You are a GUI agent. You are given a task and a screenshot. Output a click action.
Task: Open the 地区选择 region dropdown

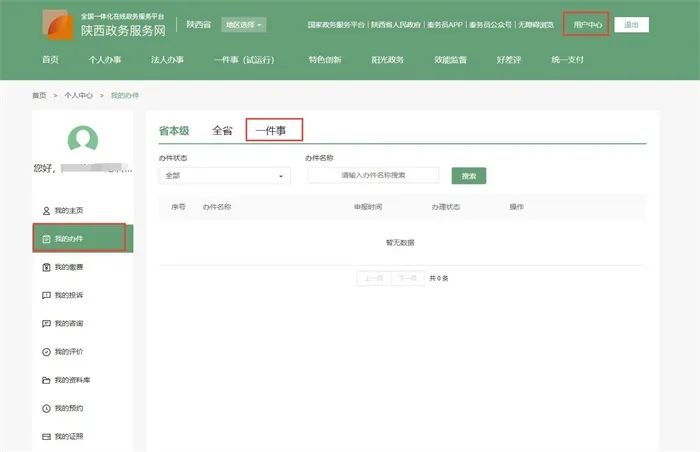(244, 24)
